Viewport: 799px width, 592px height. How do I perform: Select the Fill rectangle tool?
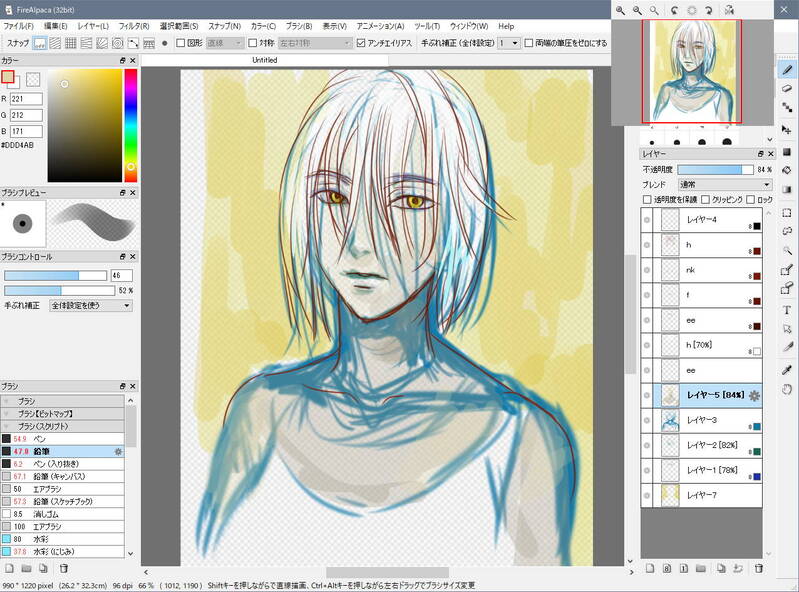tap(787, 151)
